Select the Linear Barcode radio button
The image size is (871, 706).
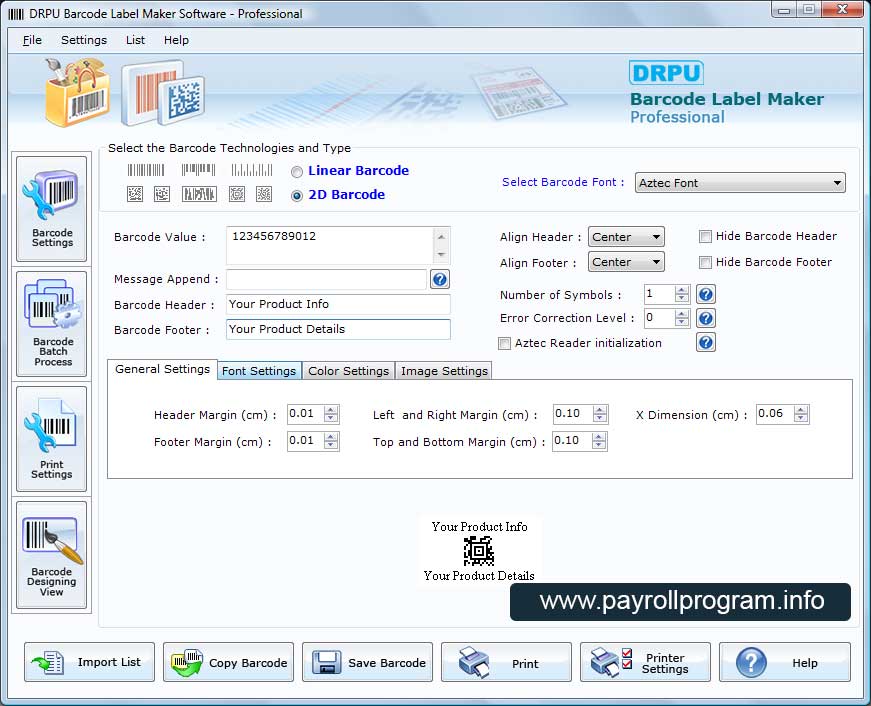pyautogui.click(x=297, y=172)
